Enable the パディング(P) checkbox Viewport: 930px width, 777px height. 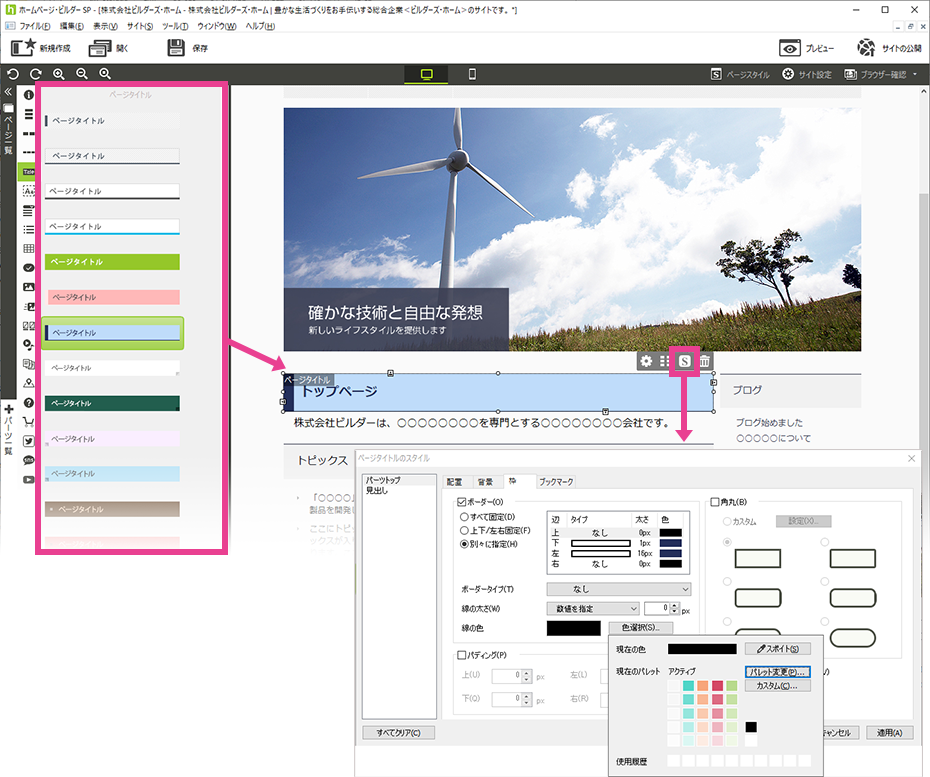462,655
